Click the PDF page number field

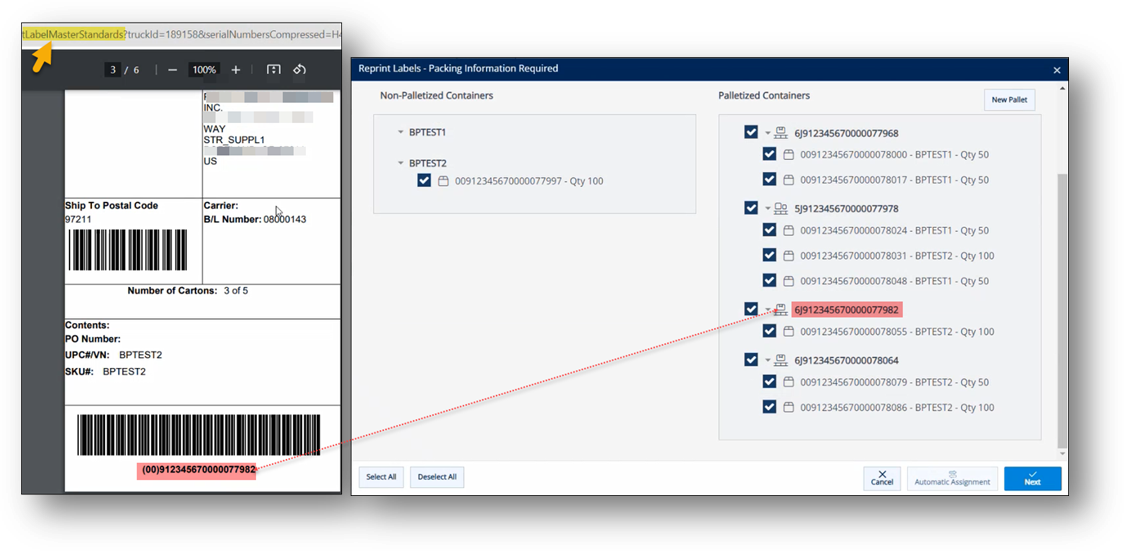tap(114, 70)
